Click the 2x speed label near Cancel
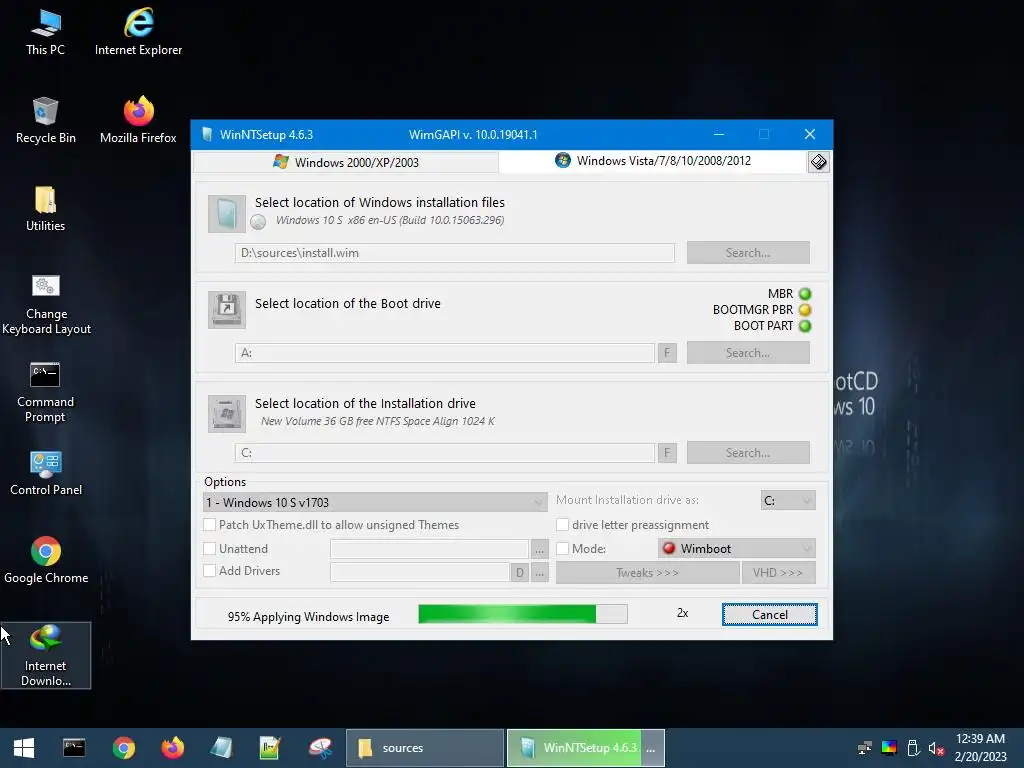 [682, 613]
